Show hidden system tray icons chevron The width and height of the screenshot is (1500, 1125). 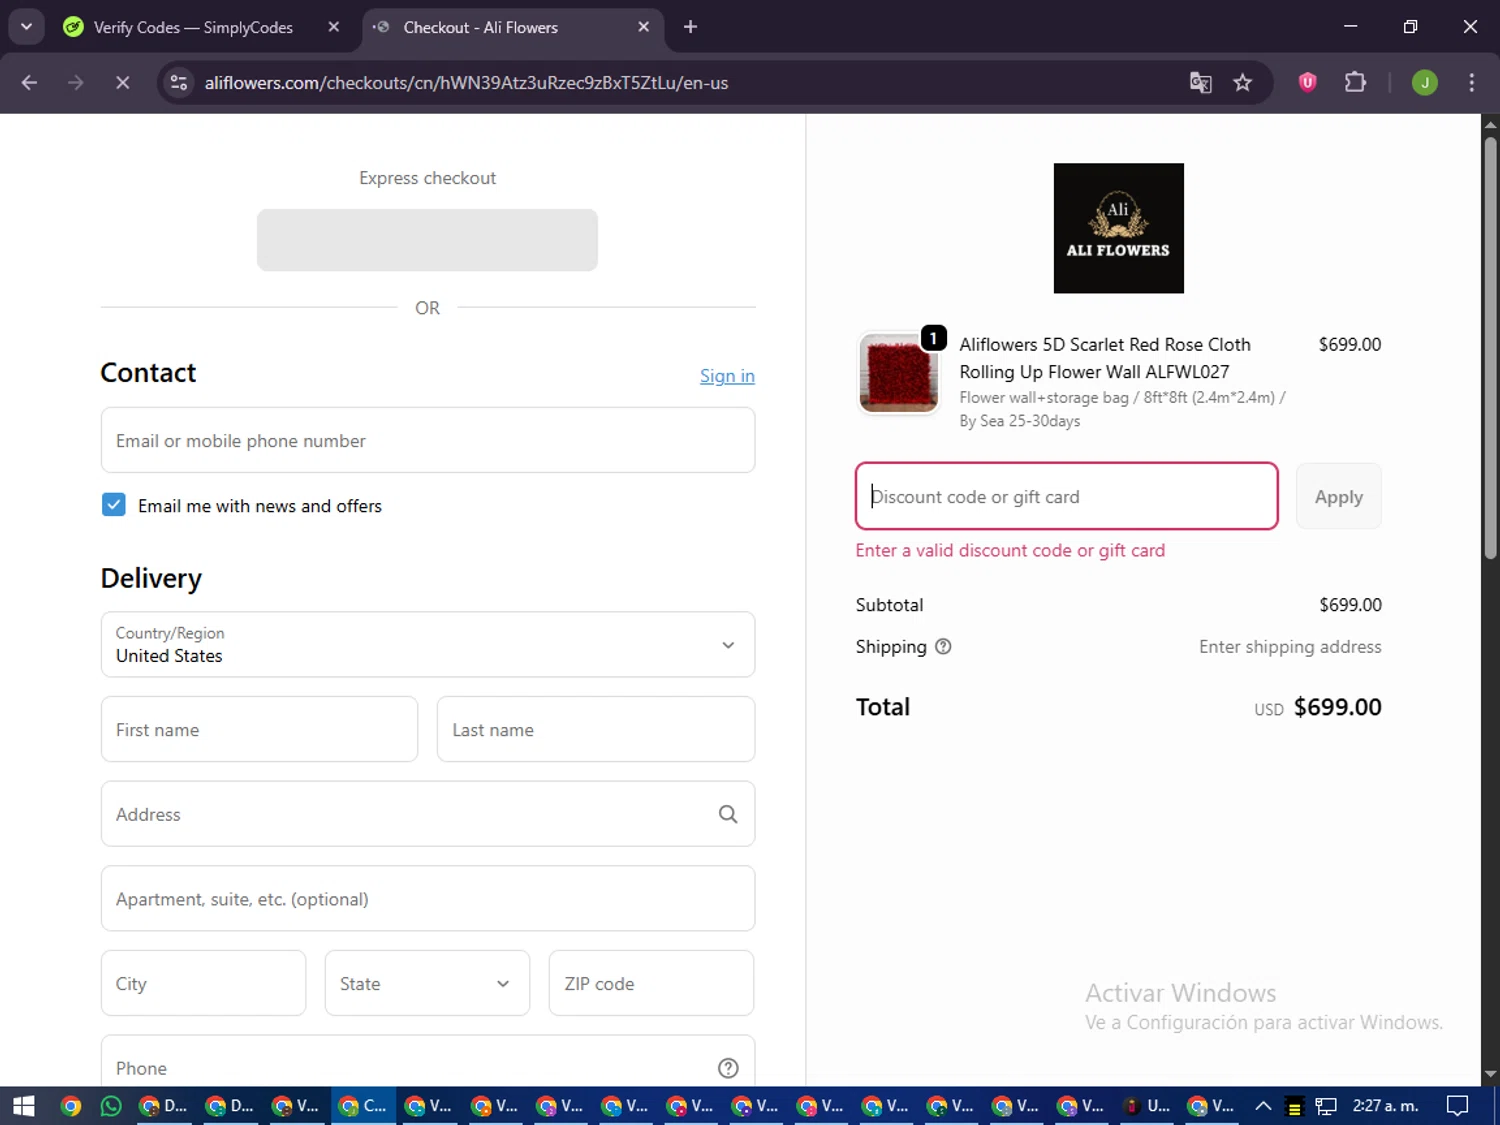(1263, 1106)
